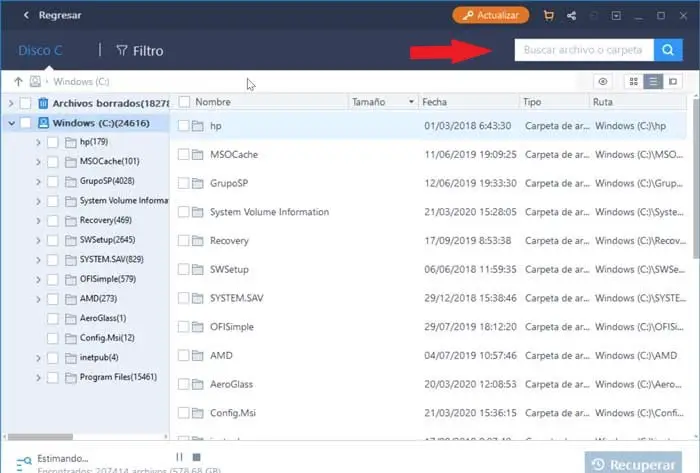Check Archivos borrados tree checkbox
The image size is (700, 473).
[x=25, y=104]
